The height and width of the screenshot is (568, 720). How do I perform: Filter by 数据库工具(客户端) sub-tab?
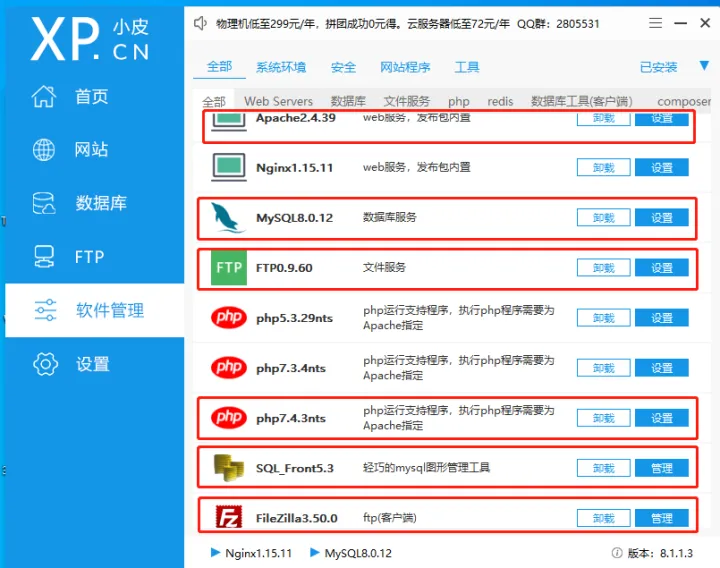pyautogui.click(x=582, y=101)
